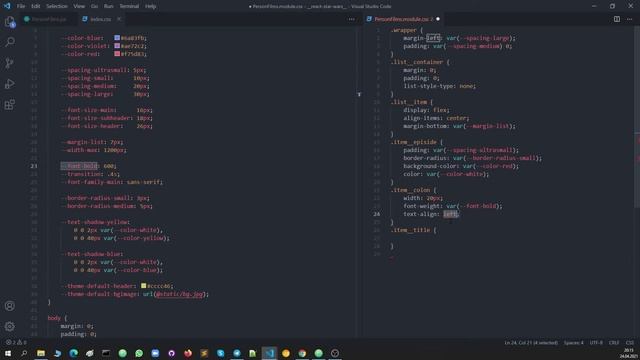Open the View menu
640x360 pixels.
pyautogui.click(x=79, y=6)
